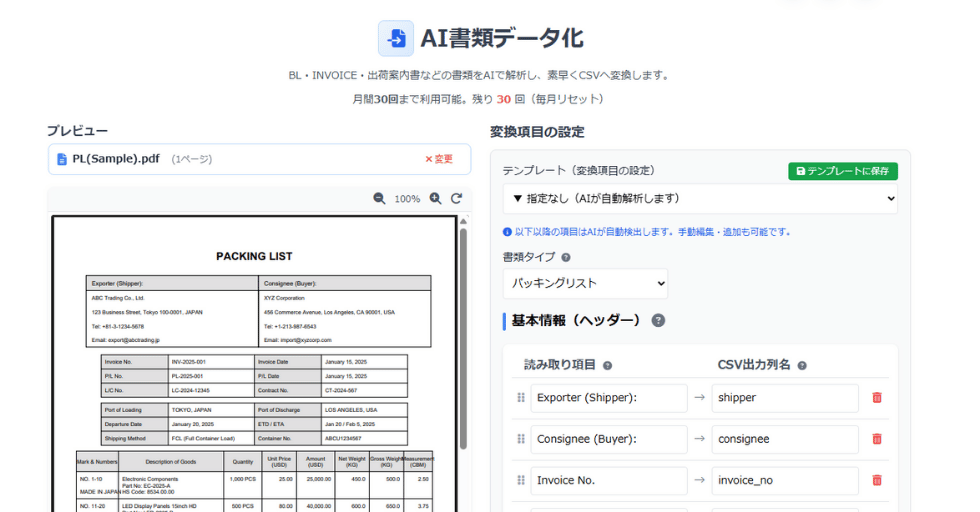This screenshot has height=512, width=980.
Task: Click the PACKING LIST title in preview
Action: 254,256
